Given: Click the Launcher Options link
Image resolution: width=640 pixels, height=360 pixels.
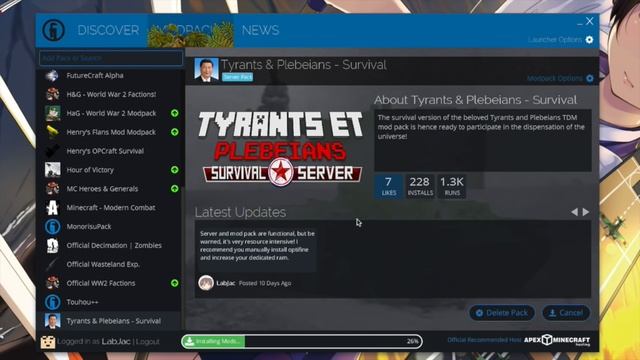Looking at the screenshot, I should click(555, 40).
